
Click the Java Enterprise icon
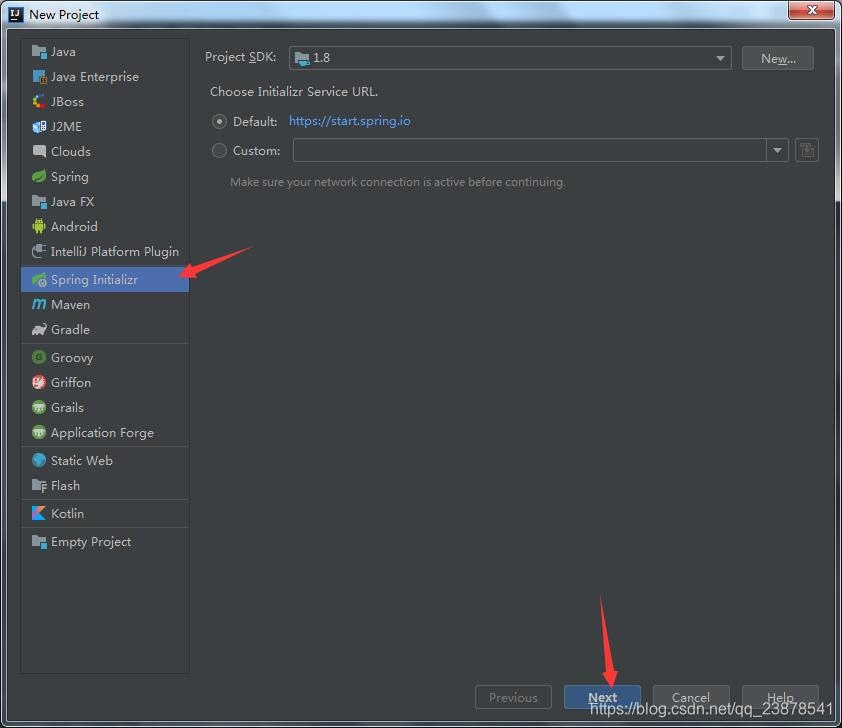(39, 77)
